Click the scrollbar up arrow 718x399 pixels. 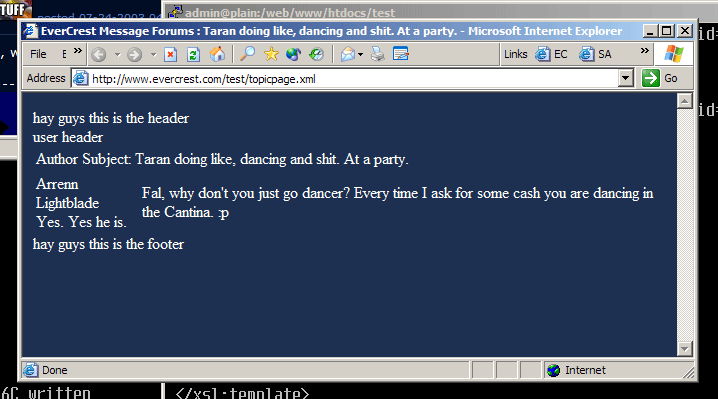click(x=684, y=101)
